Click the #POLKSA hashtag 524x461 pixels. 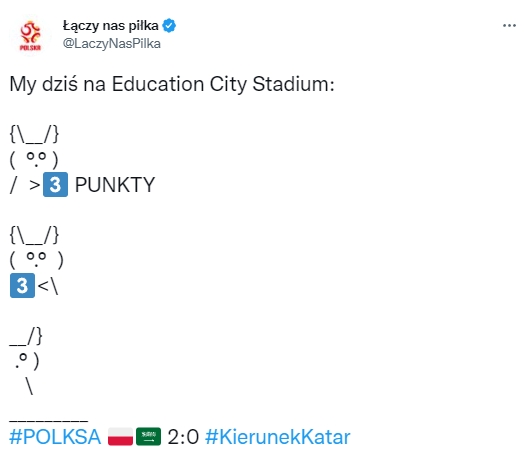point(55,437)
